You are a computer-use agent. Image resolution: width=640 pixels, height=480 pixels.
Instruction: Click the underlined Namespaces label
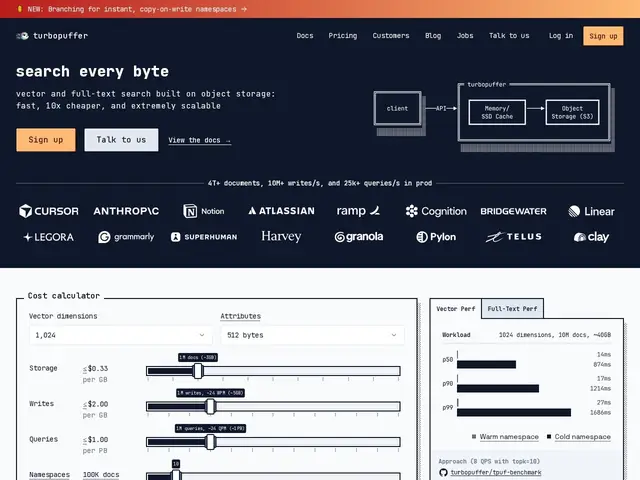[49, 475]
